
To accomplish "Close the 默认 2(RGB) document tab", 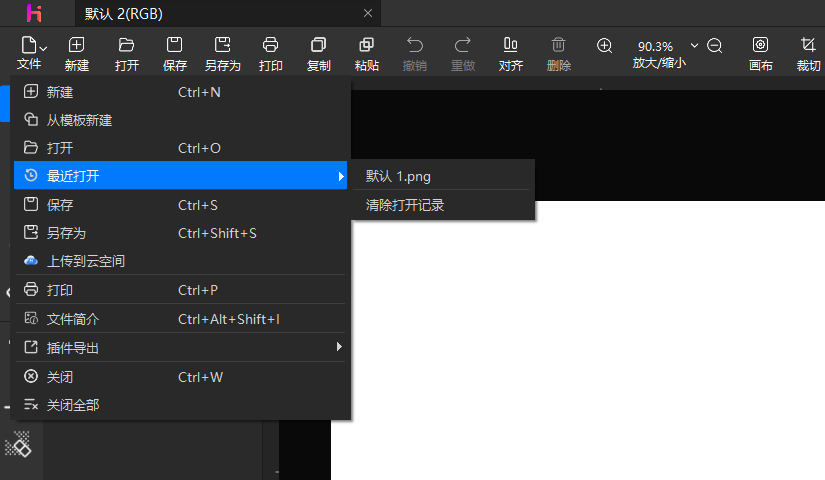I will click(x=368, y=13).
